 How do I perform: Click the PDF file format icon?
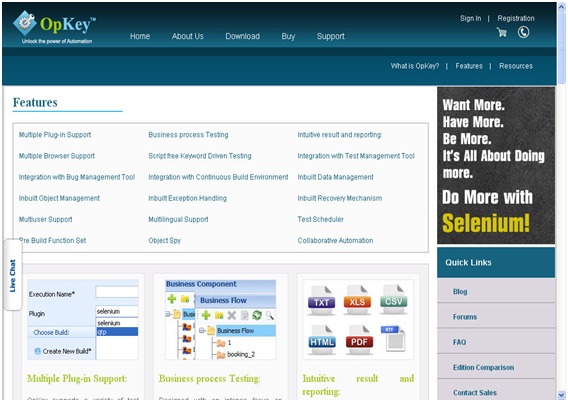click(x=359, y=340)
